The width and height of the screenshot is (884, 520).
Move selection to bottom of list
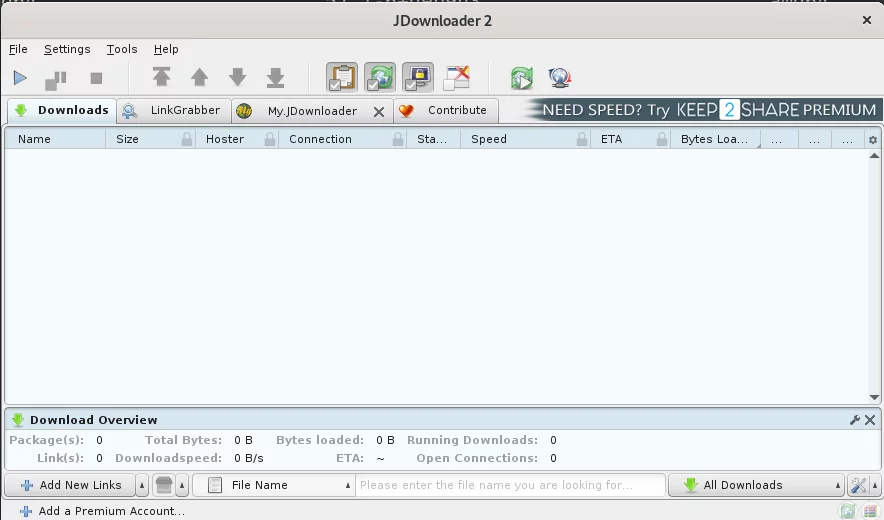click(x=275, y=78)
